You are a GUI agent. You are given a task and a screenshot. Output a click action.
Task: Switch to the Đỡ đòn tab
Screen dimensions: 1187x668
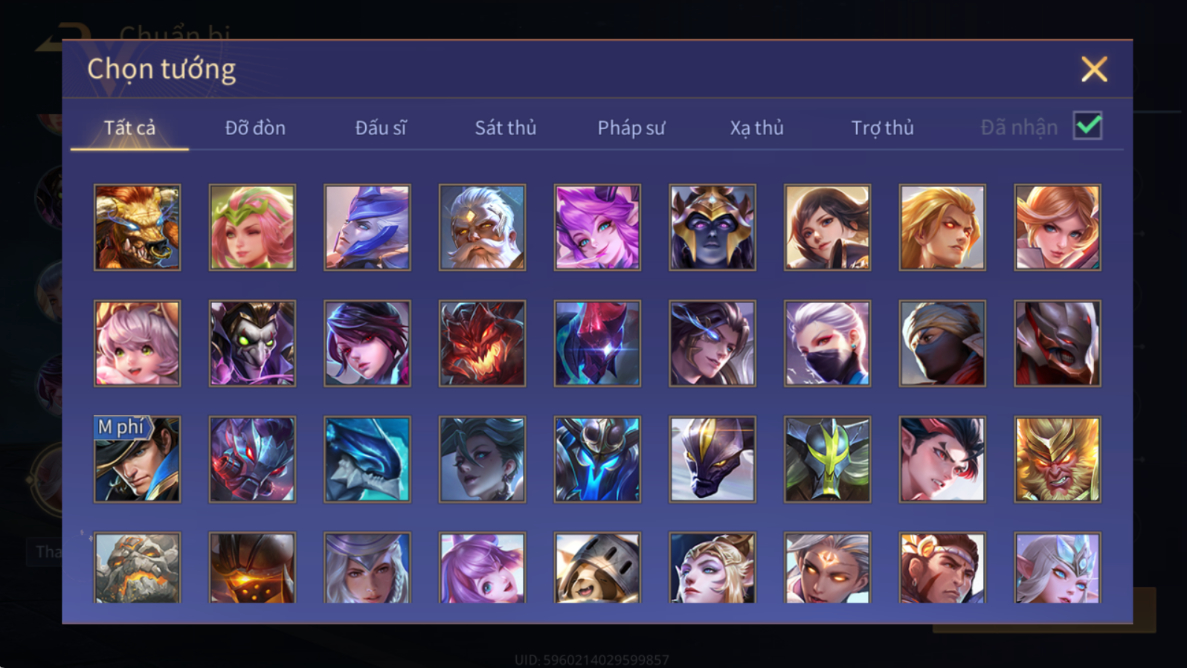coord(255,127)
